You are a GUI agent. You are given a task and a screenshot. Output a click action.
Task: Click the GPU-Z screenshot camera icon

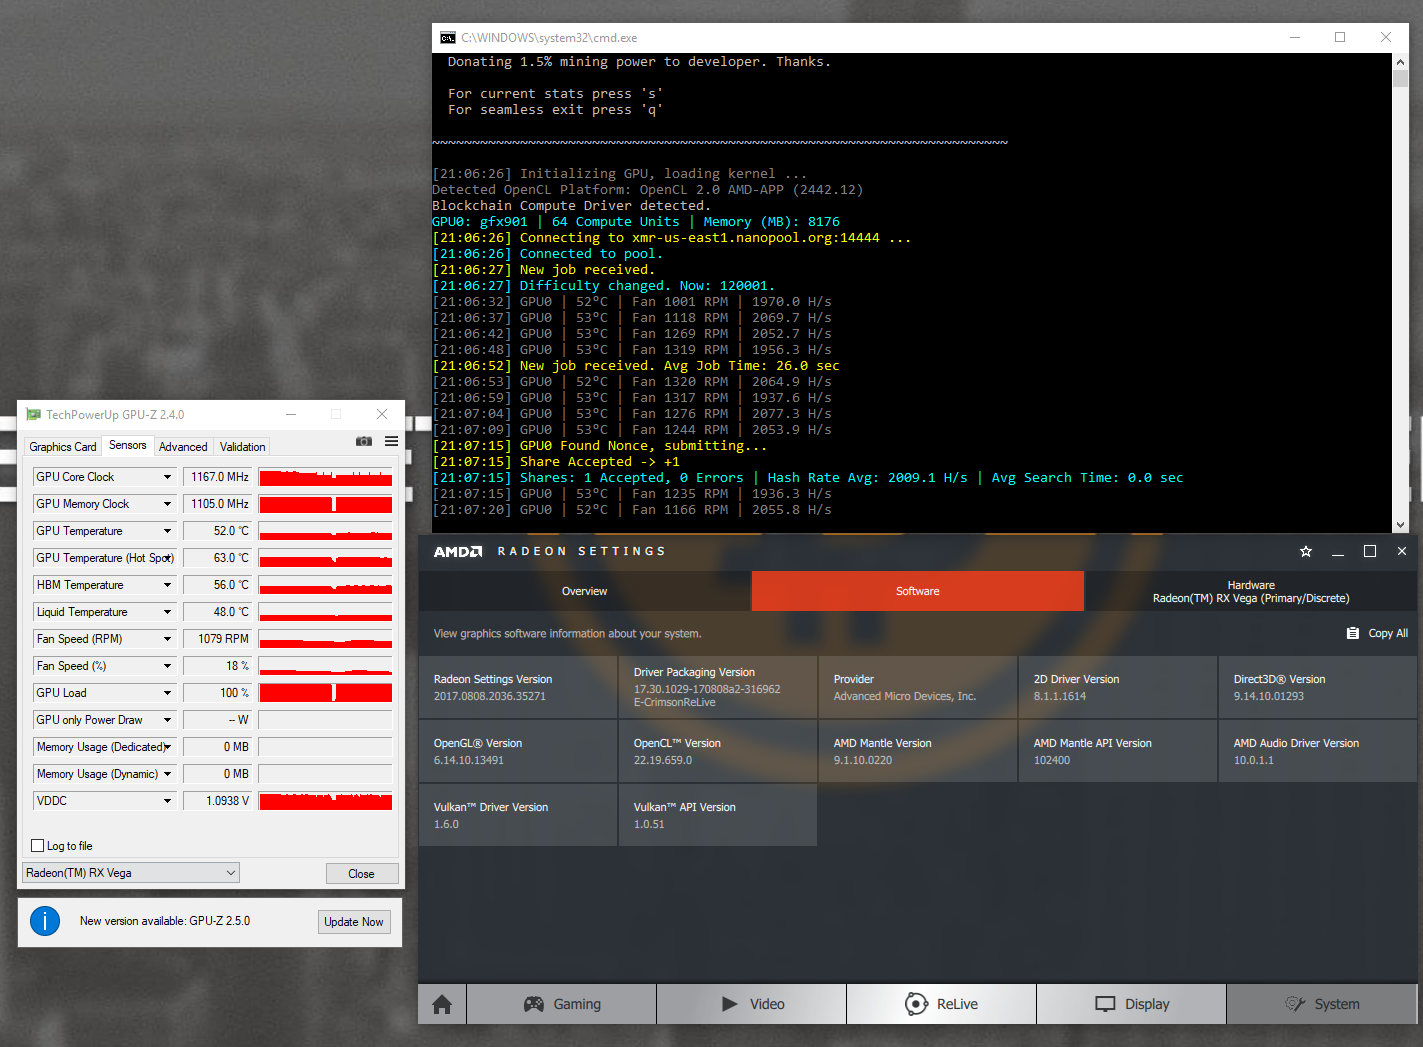pyautogui.click(x=364, y=441)
